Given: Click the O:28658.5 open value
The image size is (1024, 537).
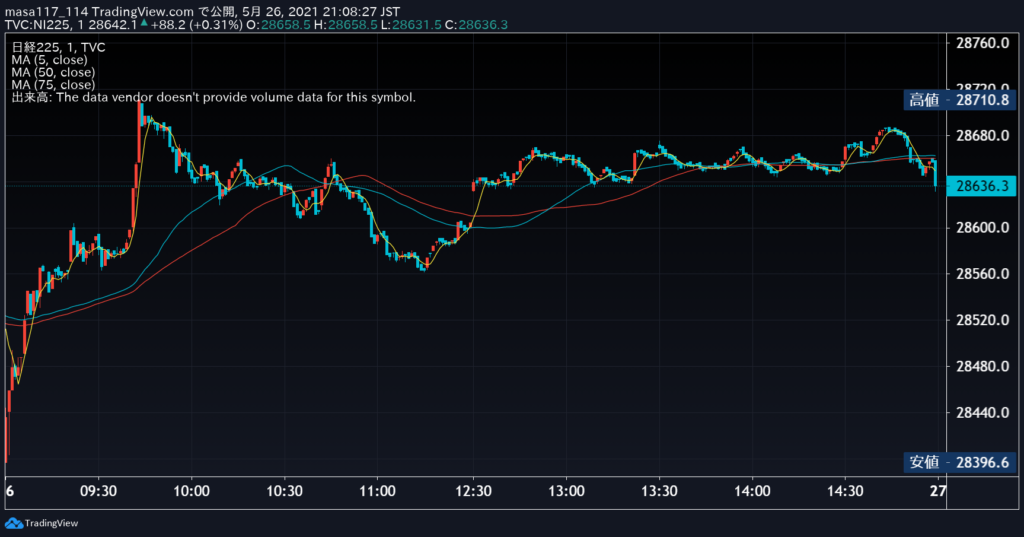Looking at the screenshot, I should (278, 25).
